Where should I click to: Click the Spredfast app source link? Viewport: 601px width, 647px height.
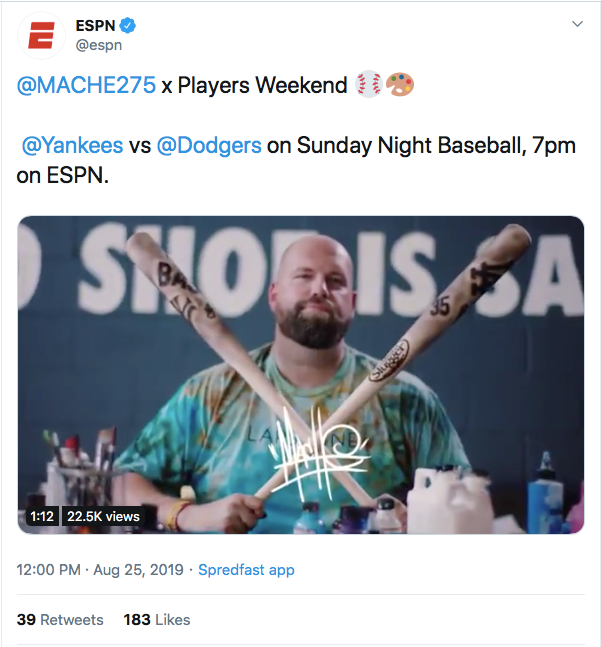tap(246, 569)
